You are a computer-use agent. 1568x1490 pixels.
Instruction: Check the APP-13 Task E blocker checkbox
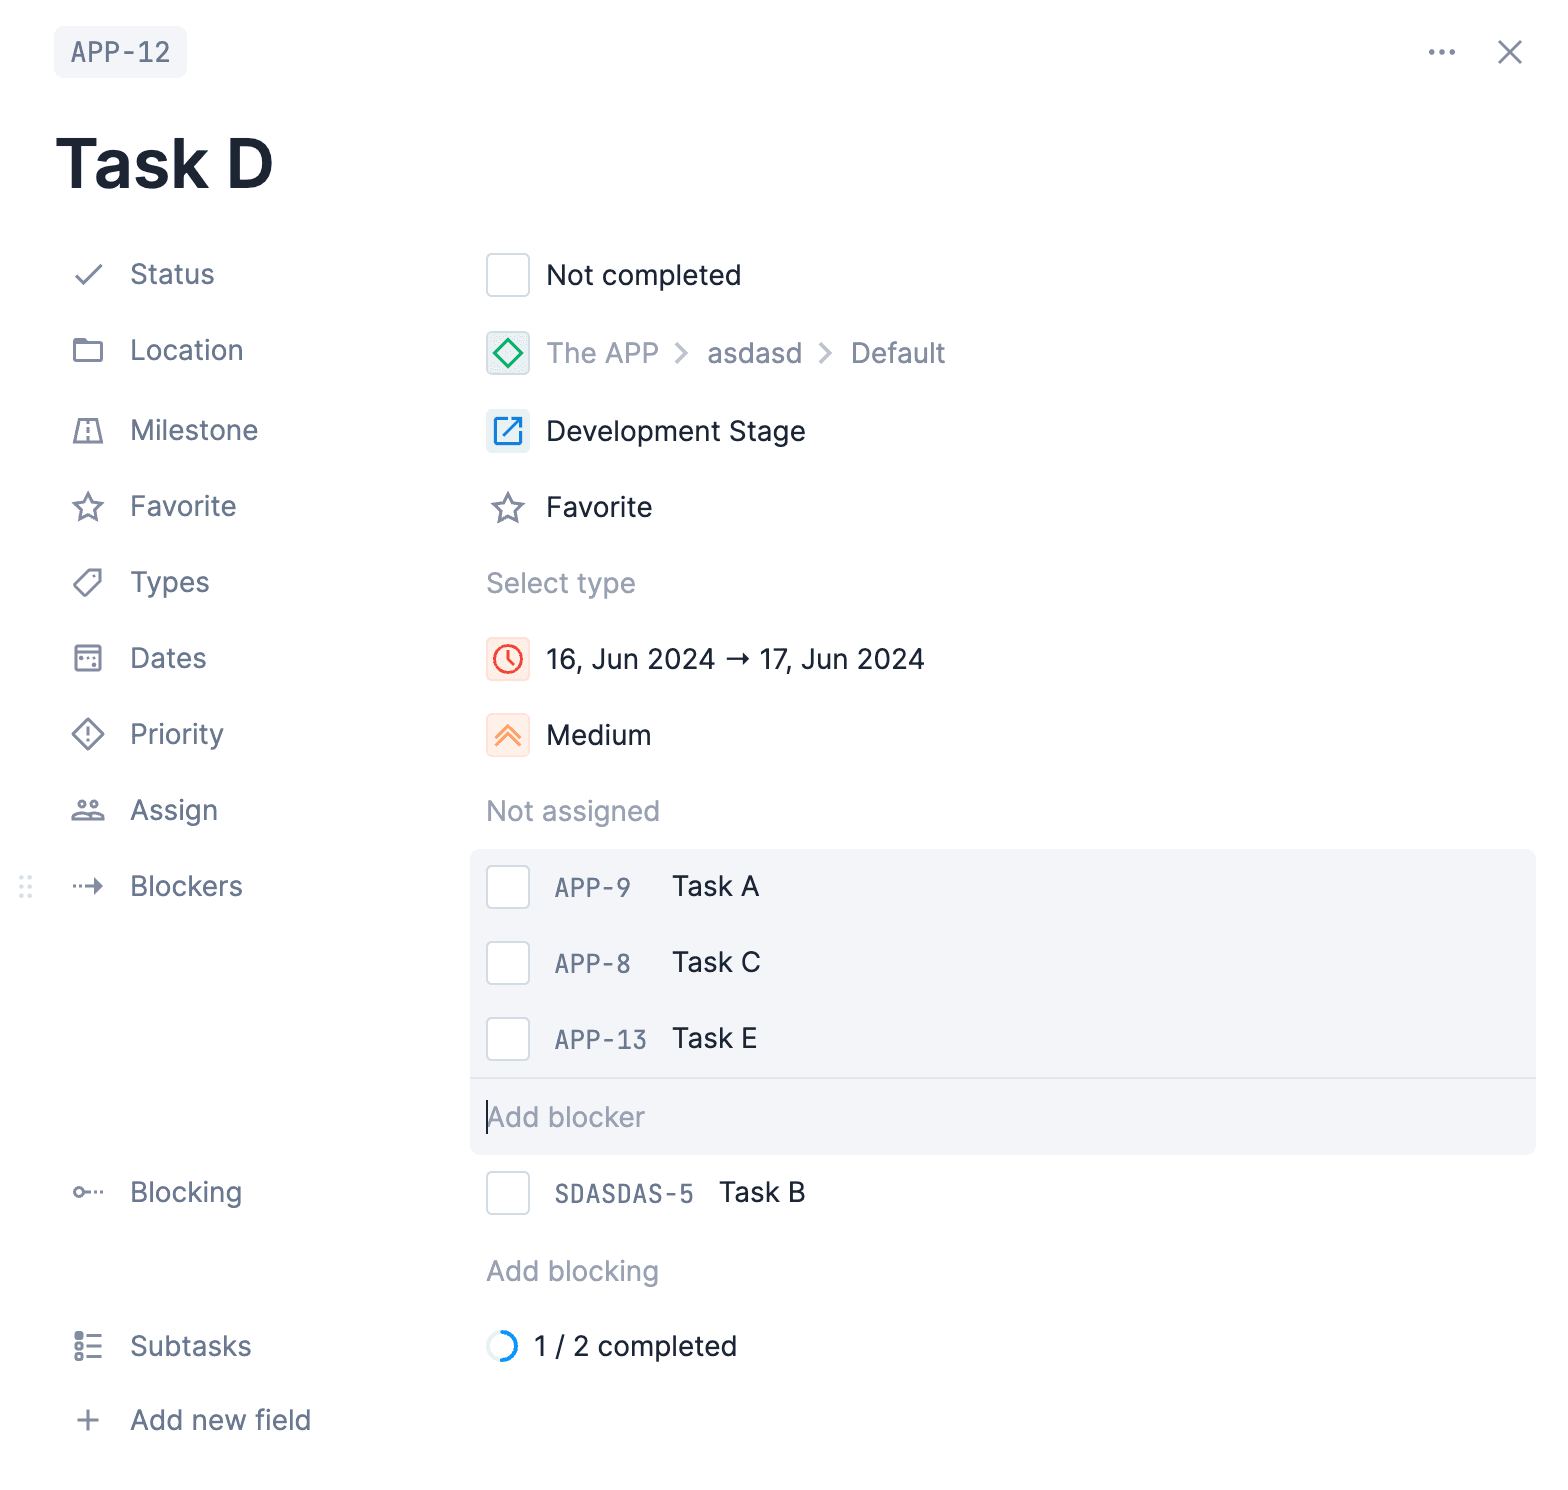tap(508, 1039)
